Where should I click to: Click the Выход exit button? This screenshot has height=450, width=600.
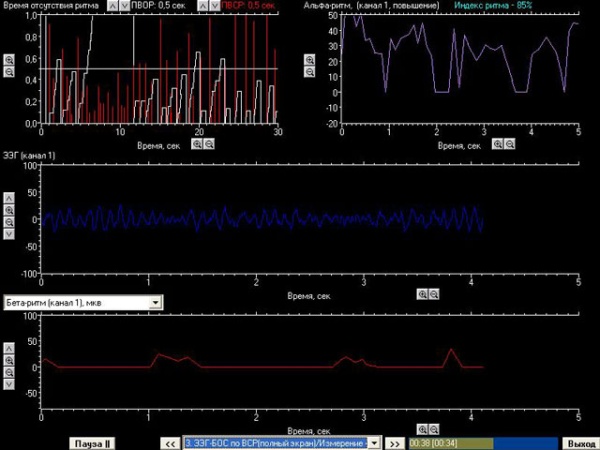tap(580, 442)
